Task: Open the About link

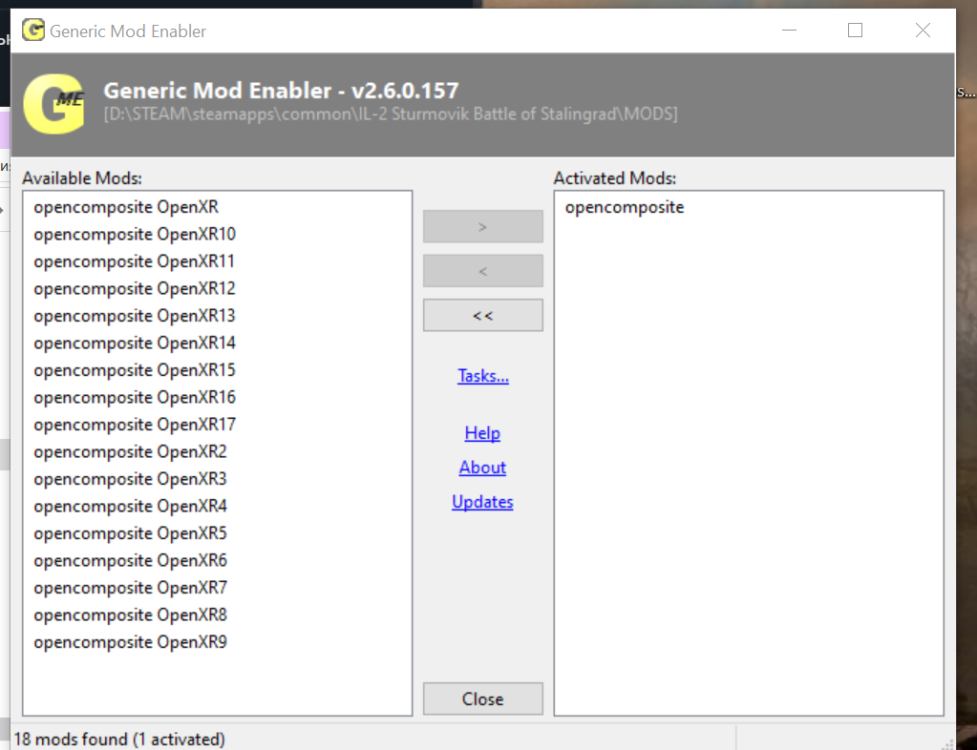Action: pos(482,467)
